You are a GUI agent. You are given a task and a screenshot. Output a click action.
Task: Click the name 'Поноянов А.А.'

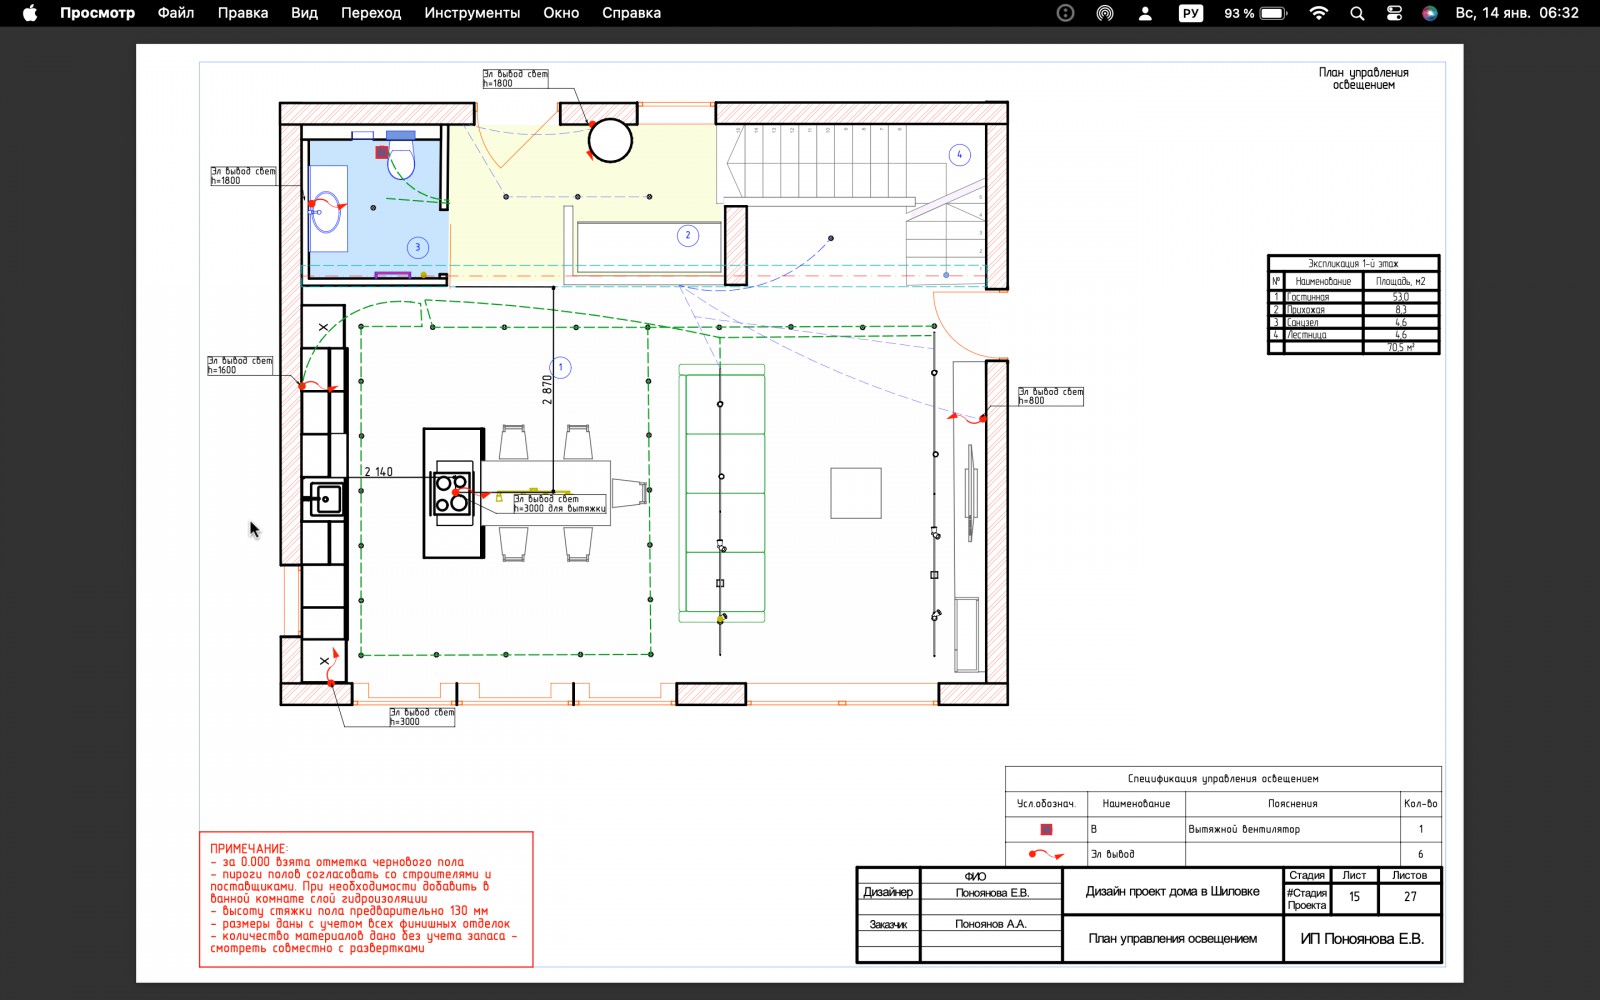tap(990, 924)
